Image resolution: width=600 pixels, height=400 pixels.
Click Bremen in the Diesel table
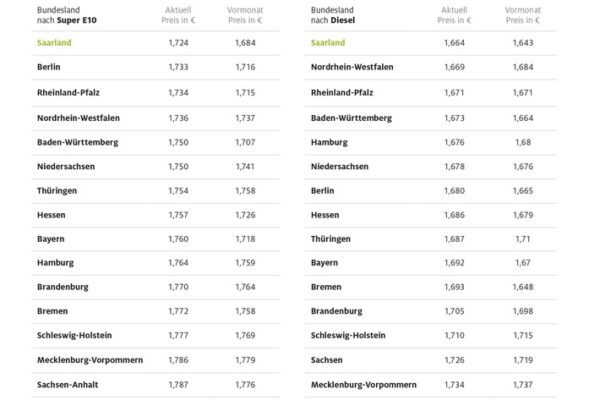click(x=327, y=287)
